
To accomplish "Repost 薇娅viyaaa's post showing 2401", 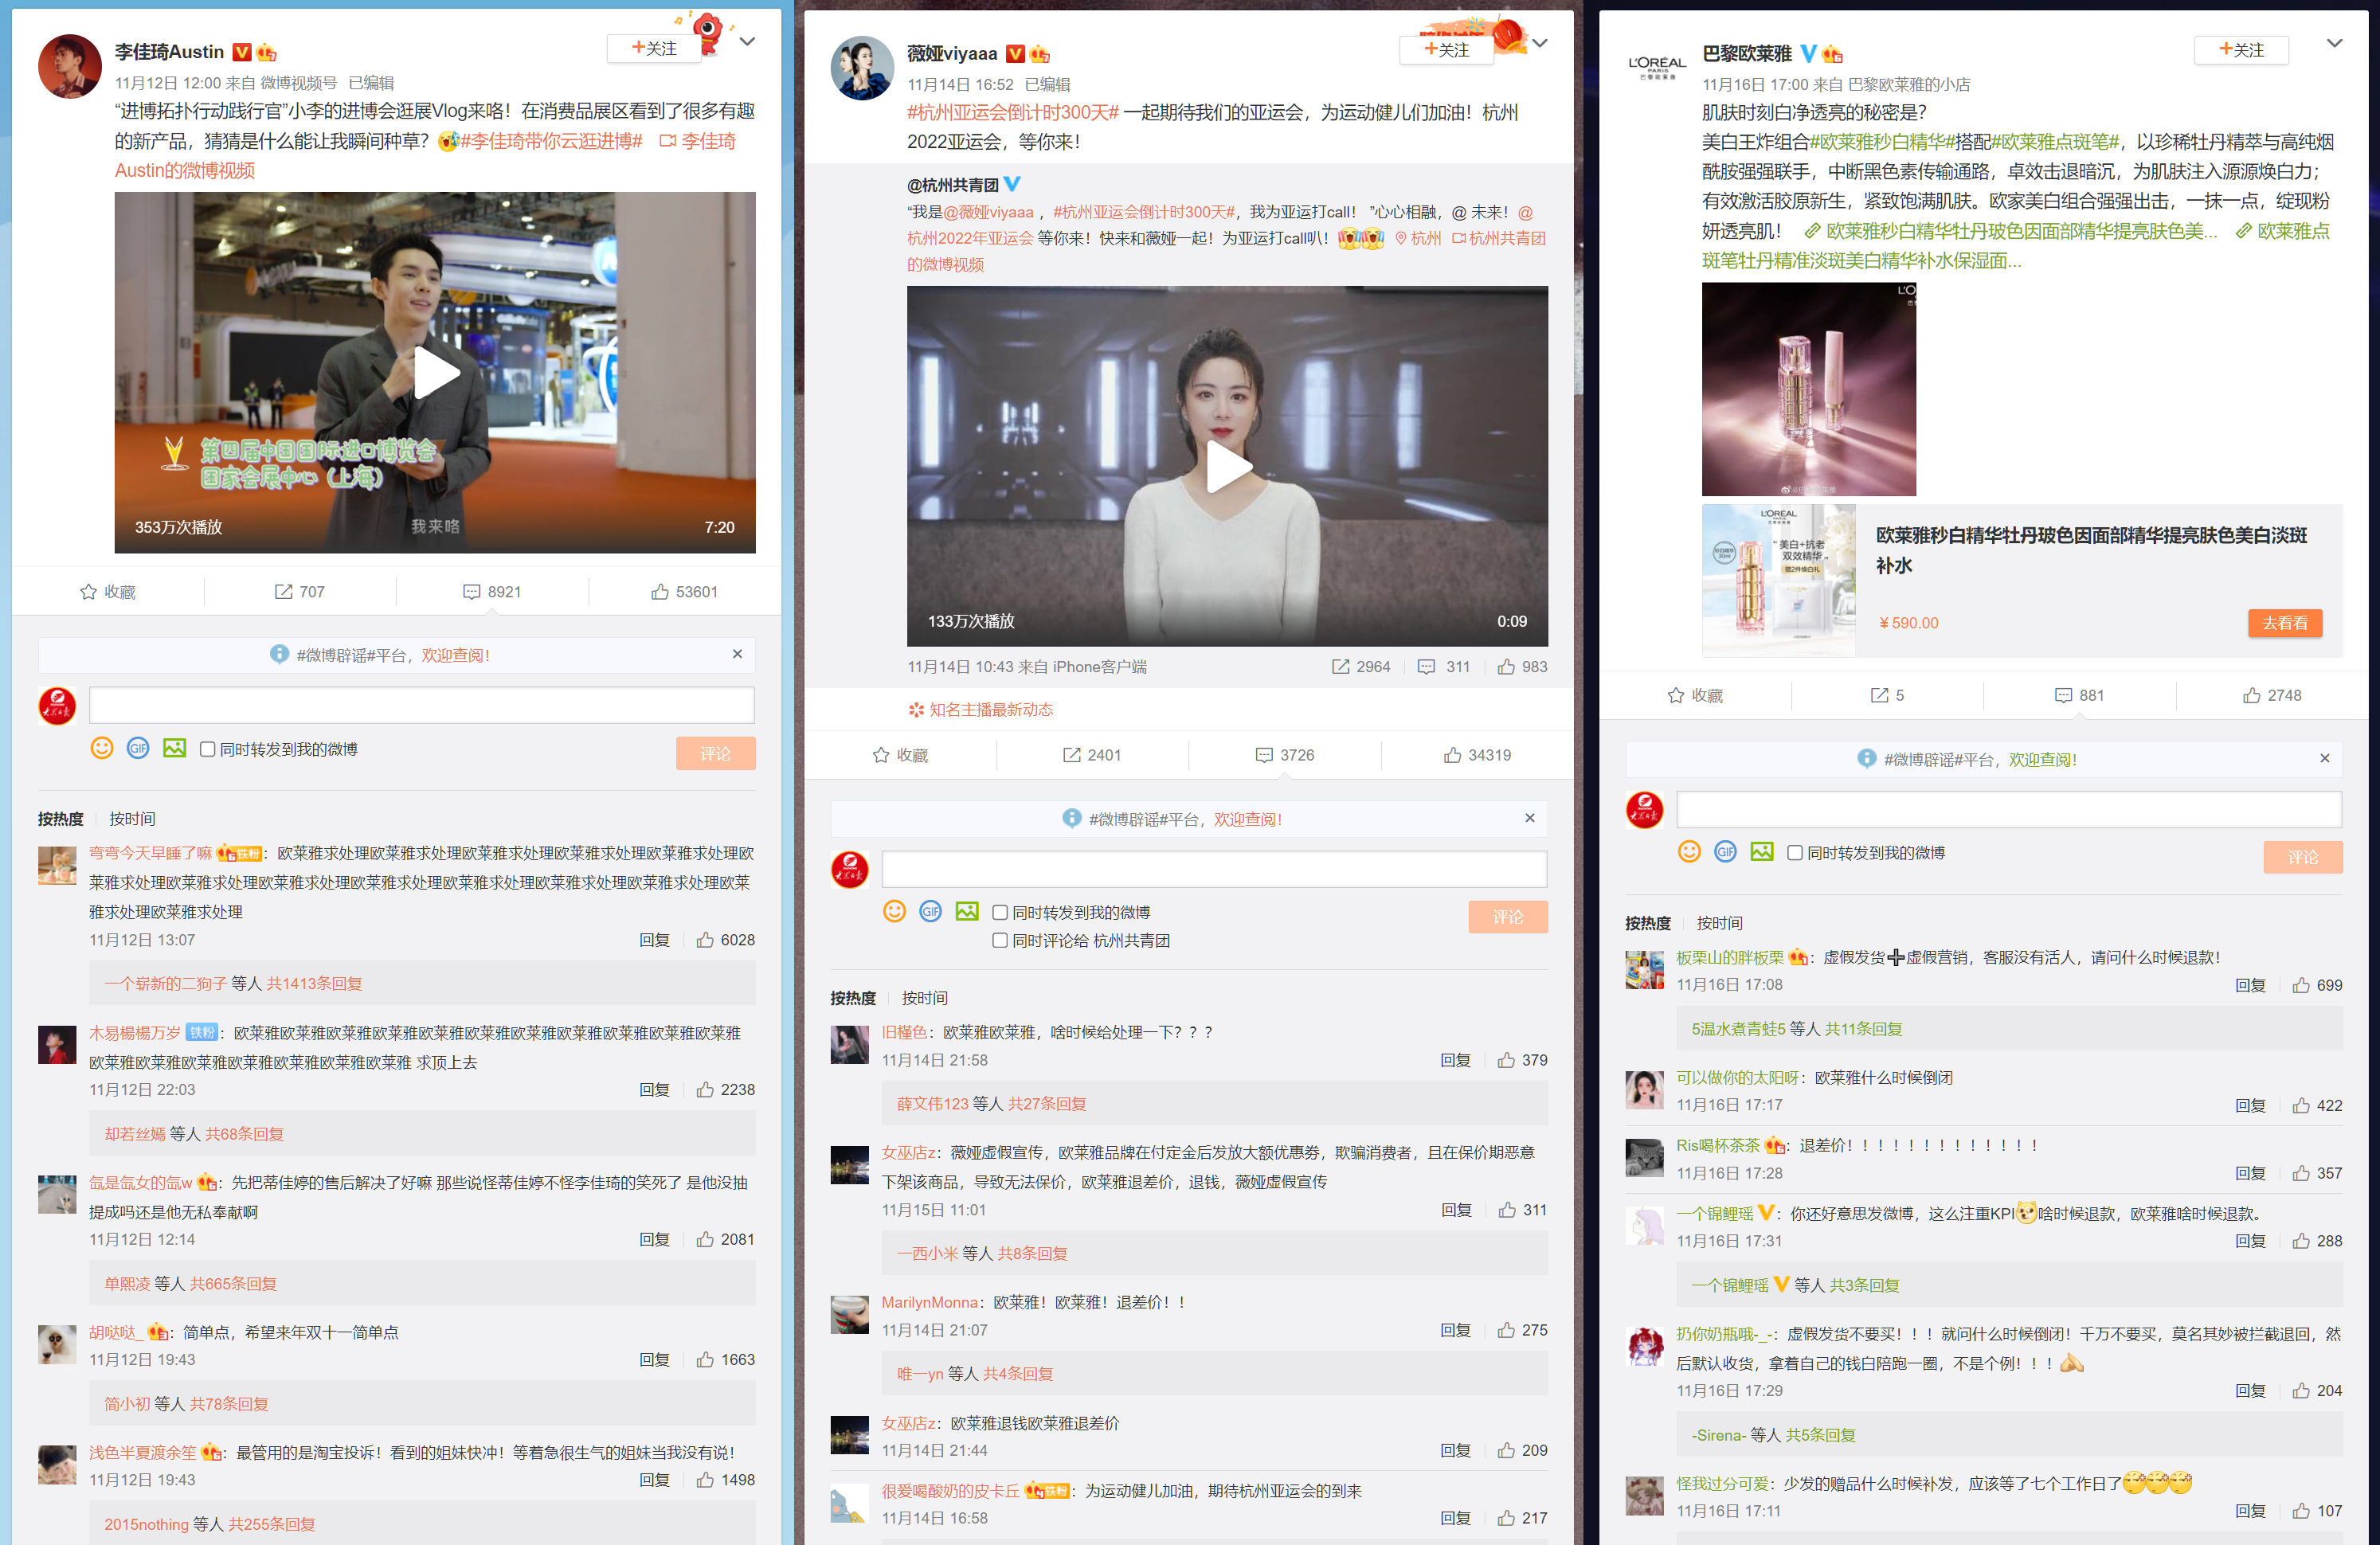I will pos(1092,755).
